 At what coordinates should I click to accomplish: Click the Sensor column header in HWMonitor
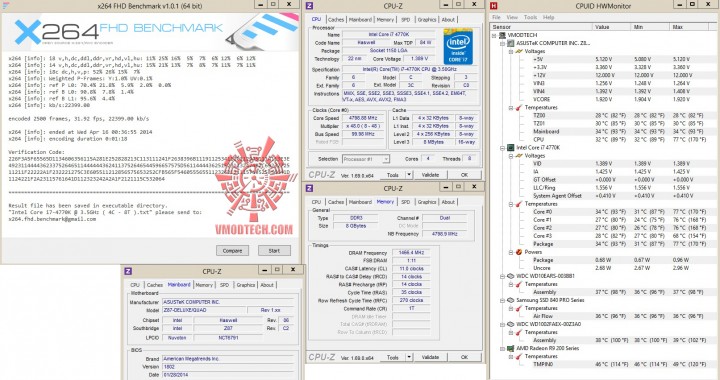tap(541, 27)
